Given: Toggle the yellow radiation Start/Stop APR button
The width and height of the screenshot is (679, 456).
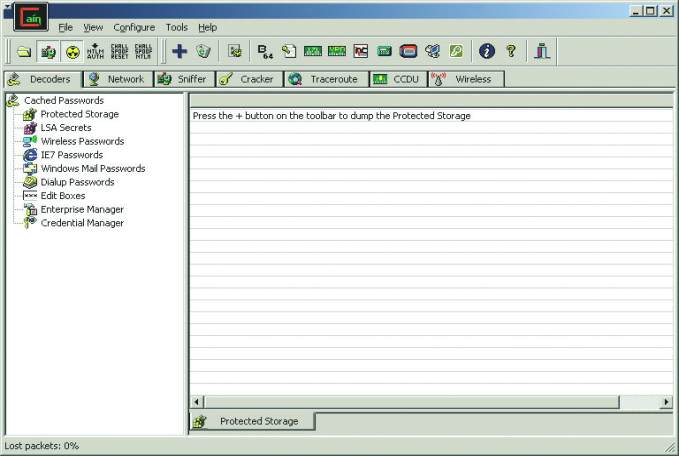Looking at the screenshot, I should (72, 51).
